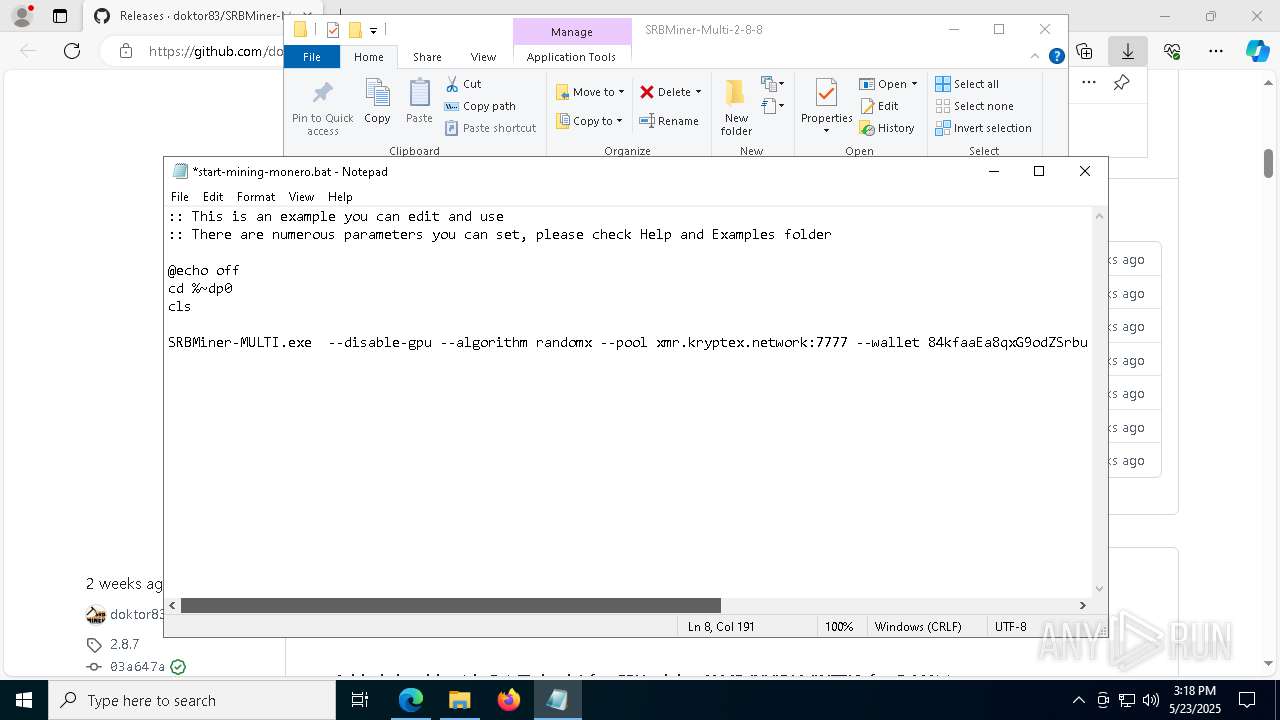Click the Edge address bar URL

click(215, 51)
